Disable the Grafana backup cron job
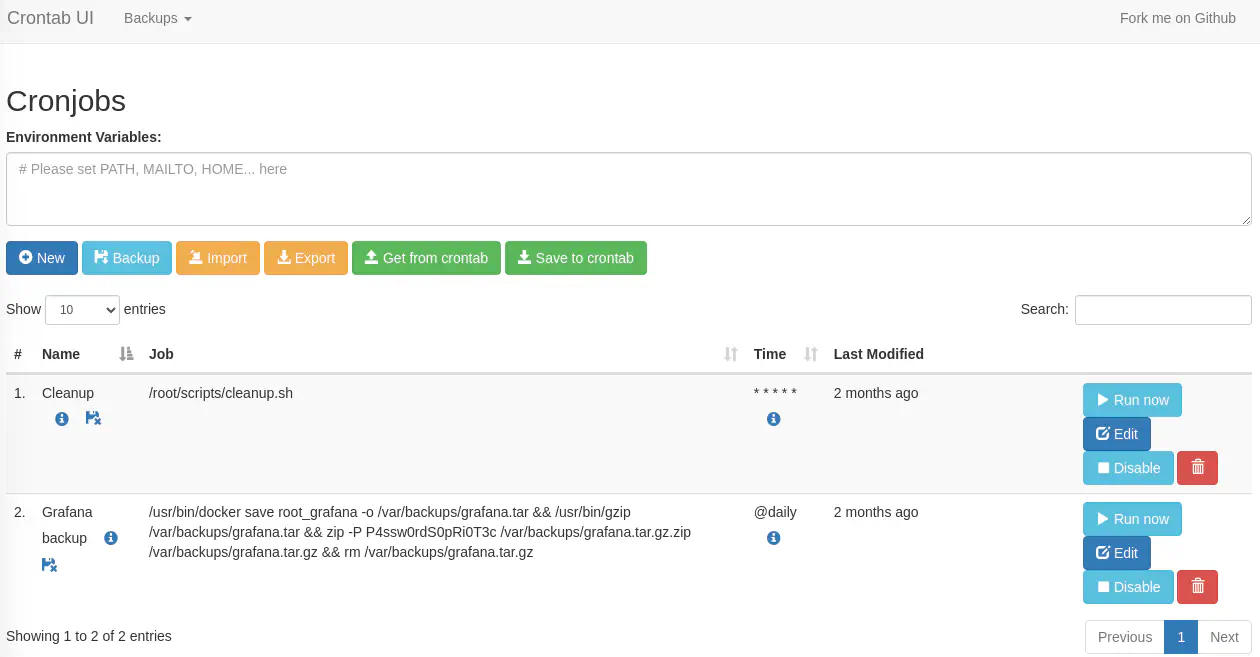The width and height of the screenshot is (1260, 657). 1128,586
